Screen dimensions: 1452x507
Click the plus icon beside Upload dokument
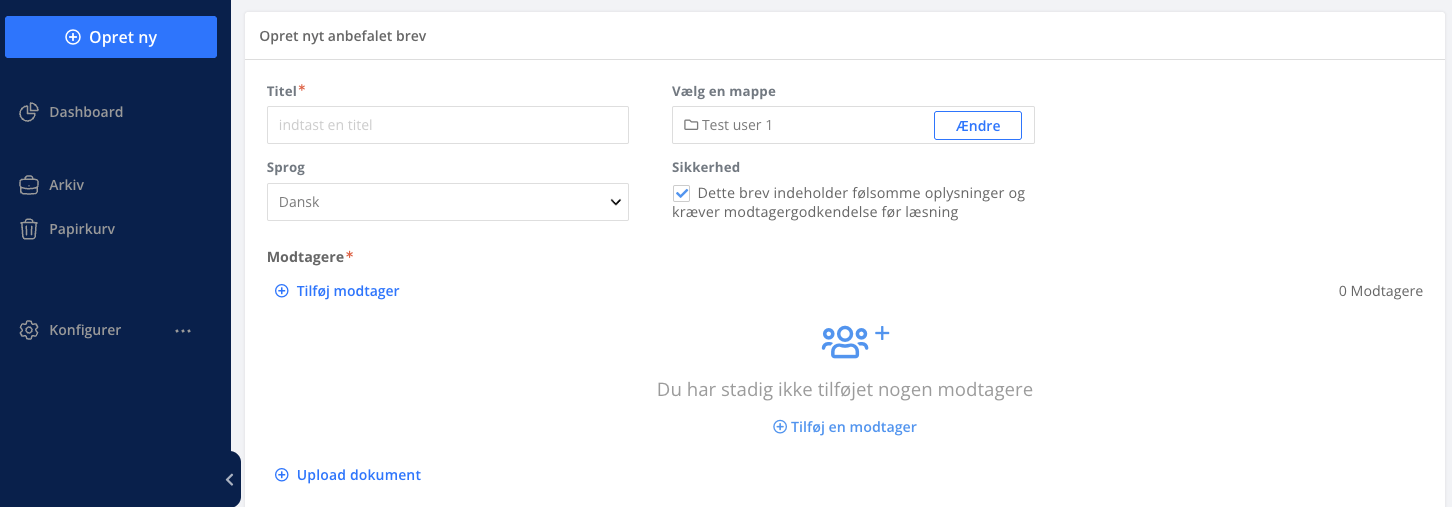[x=282, y=475]
